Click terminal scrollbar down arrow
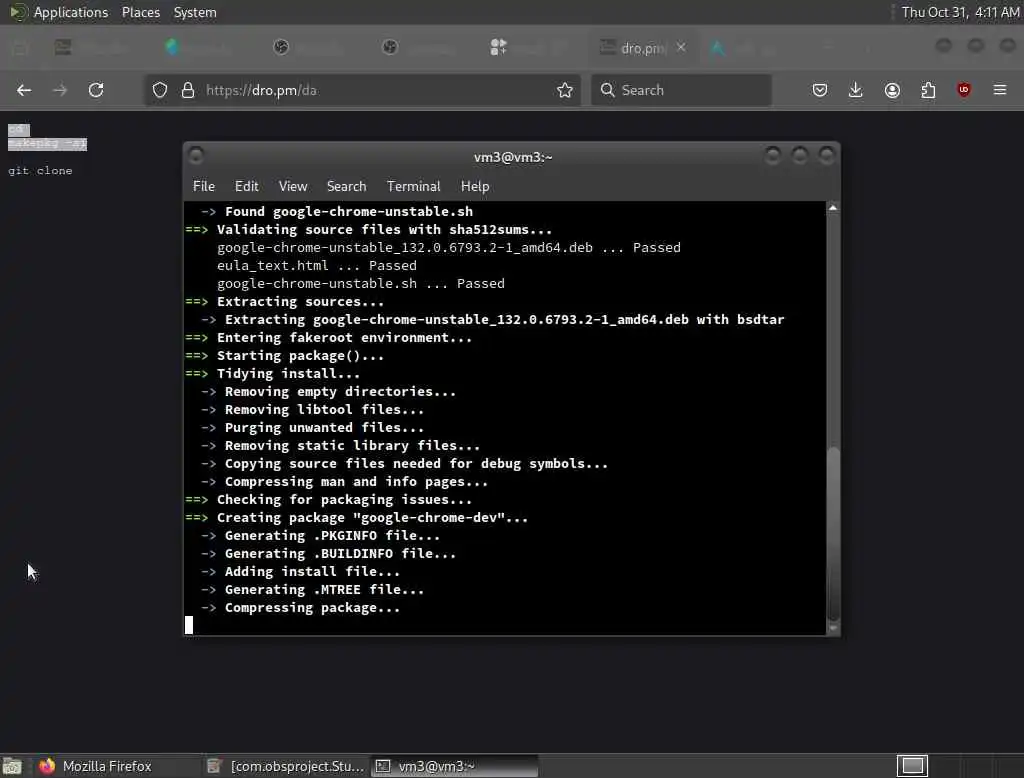The image size is (1024, 778). [833, 628]
